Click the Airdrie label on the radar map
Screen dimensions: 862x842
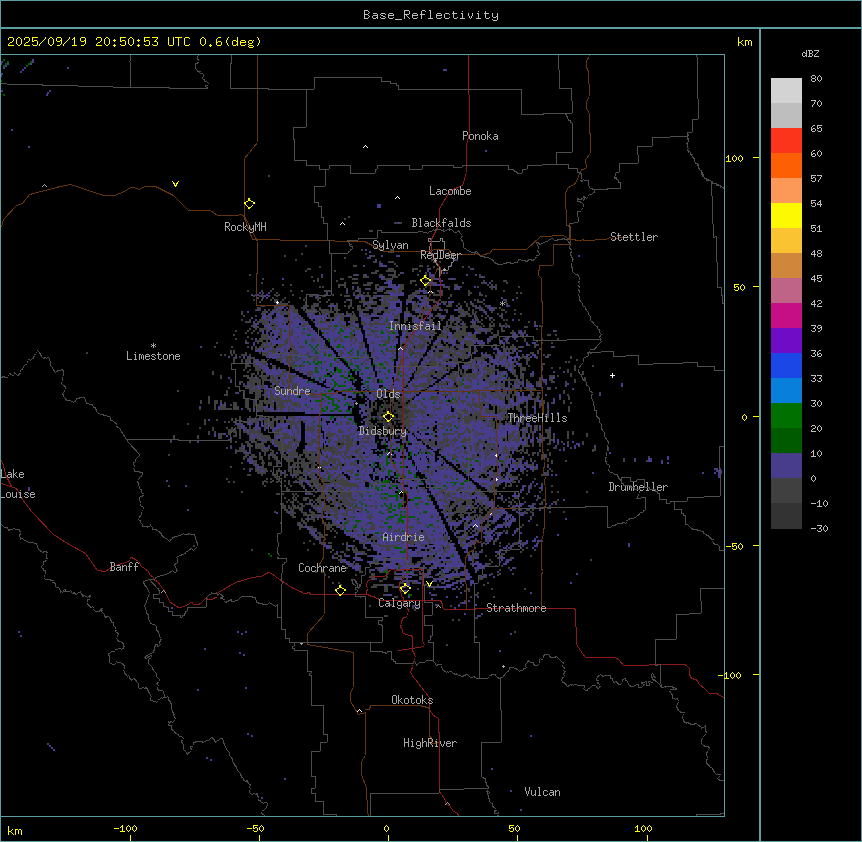[x=403, y=537]
